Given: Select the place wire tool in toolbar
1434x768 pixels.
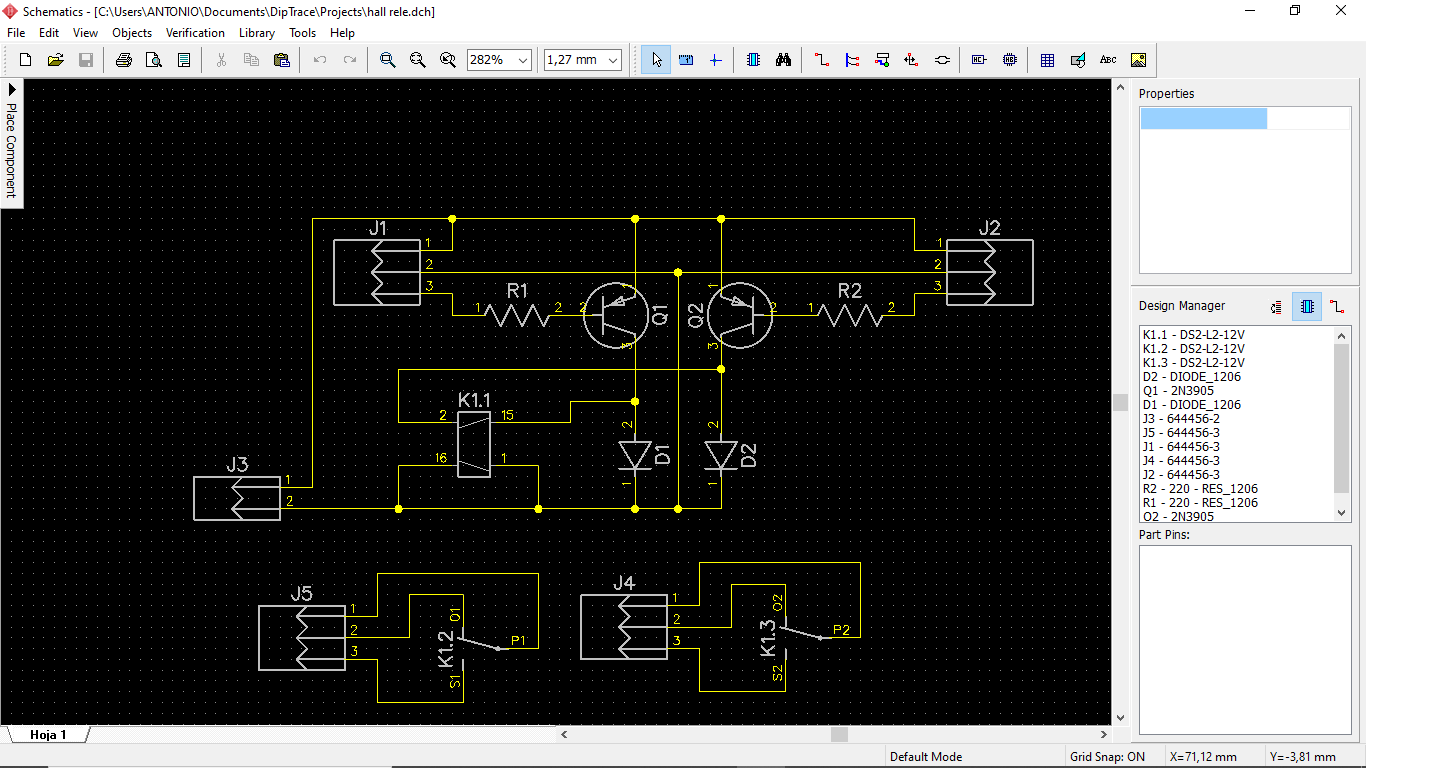Looking at the screenshot, I should coord(822,60).
